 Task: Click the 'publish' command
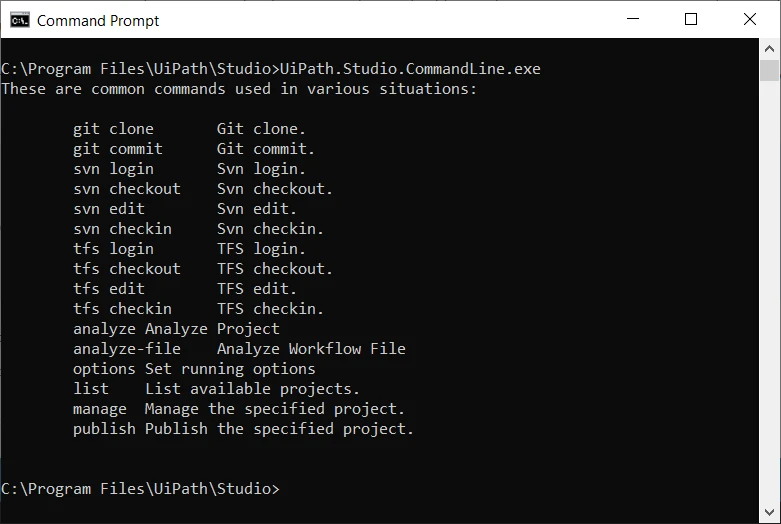click(104, 429)
